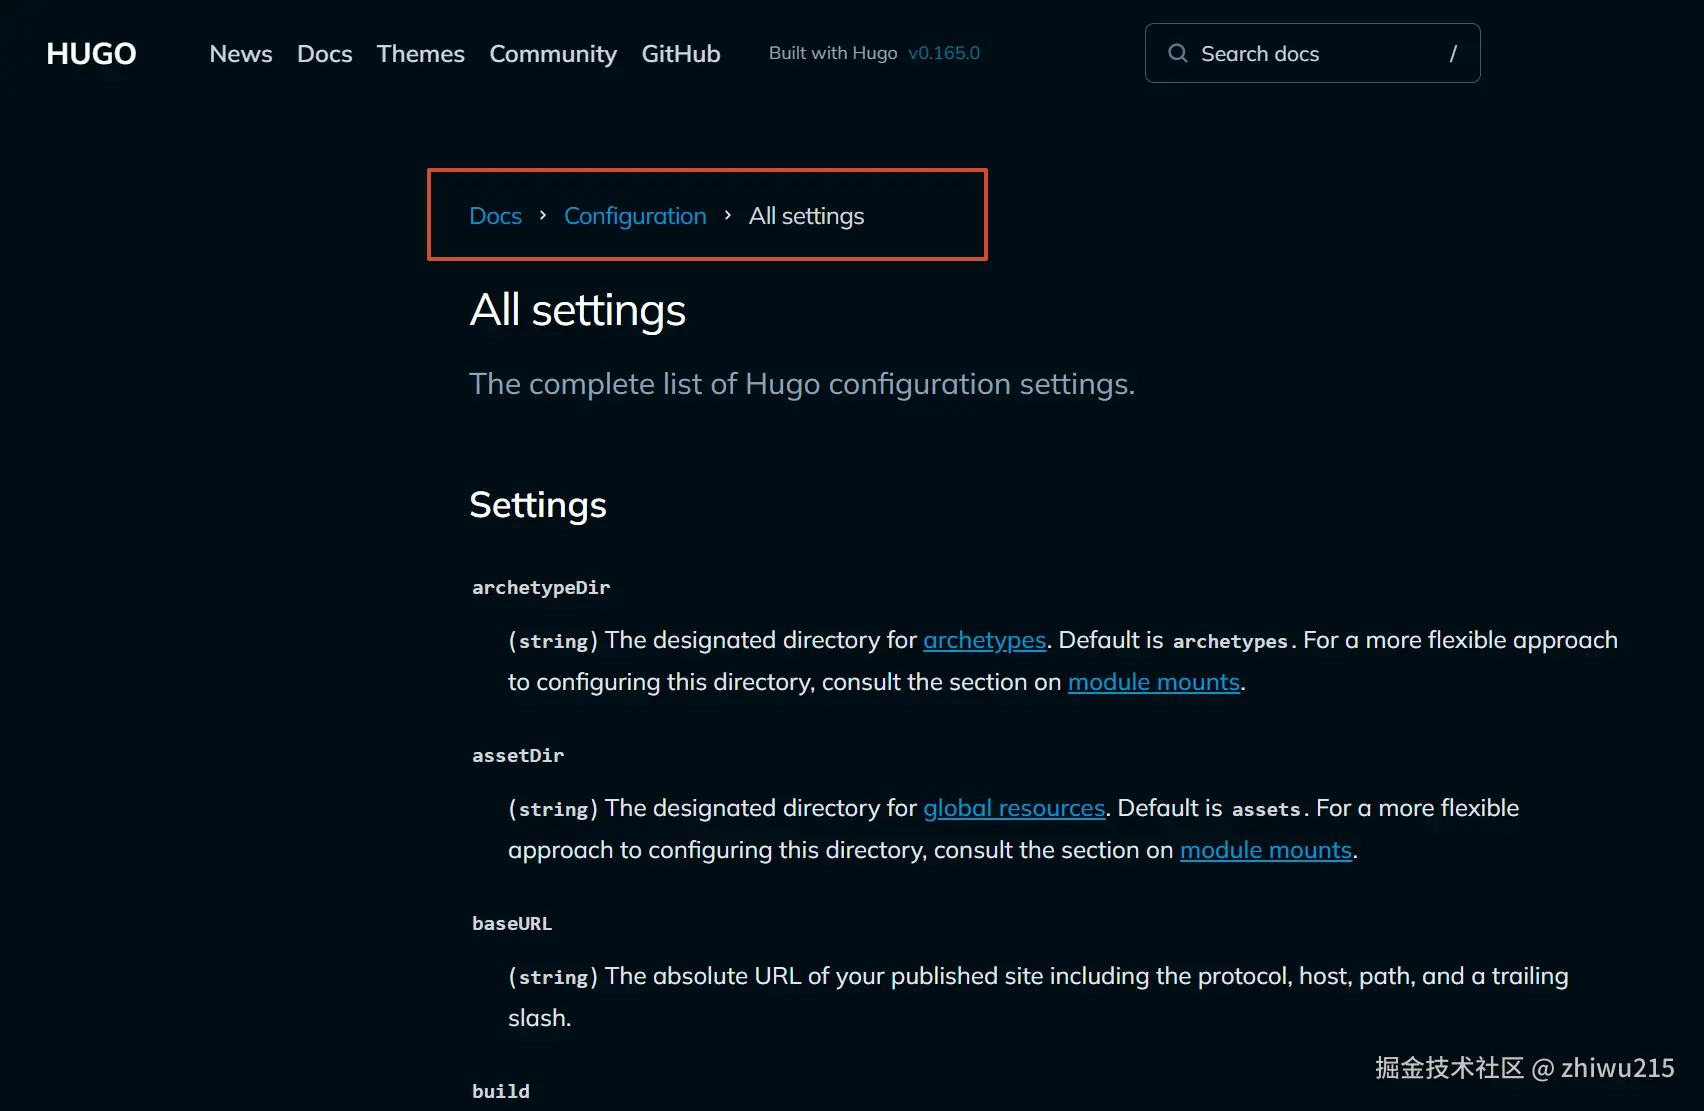Viewport: 1704px width, 1111px height.
Task: Click the baseURL setting name
Action: [512, 924]
